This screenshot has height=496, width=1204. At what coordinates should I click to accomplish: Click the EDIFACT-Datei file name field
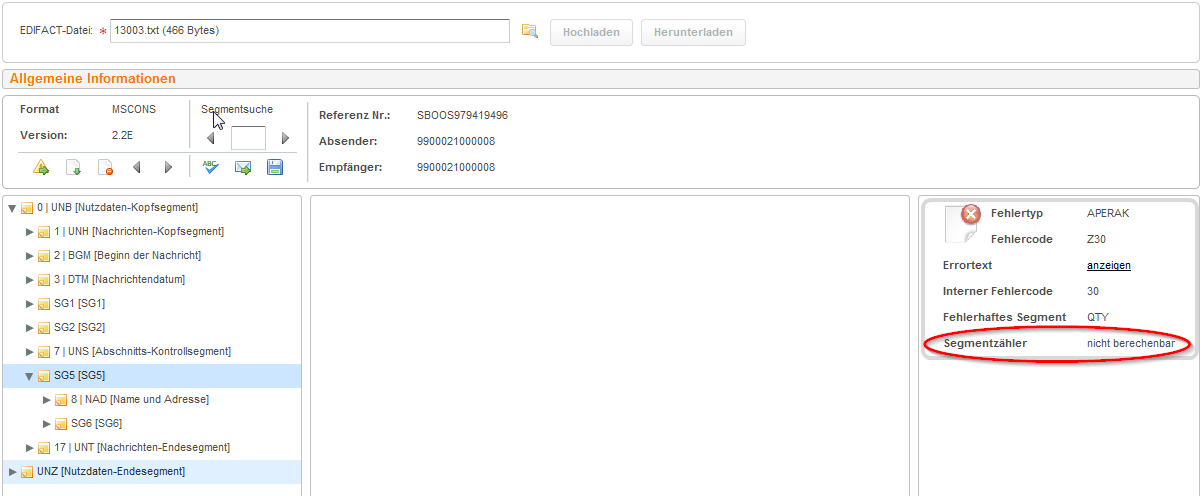pyautogui.click(x=310, y=31)
